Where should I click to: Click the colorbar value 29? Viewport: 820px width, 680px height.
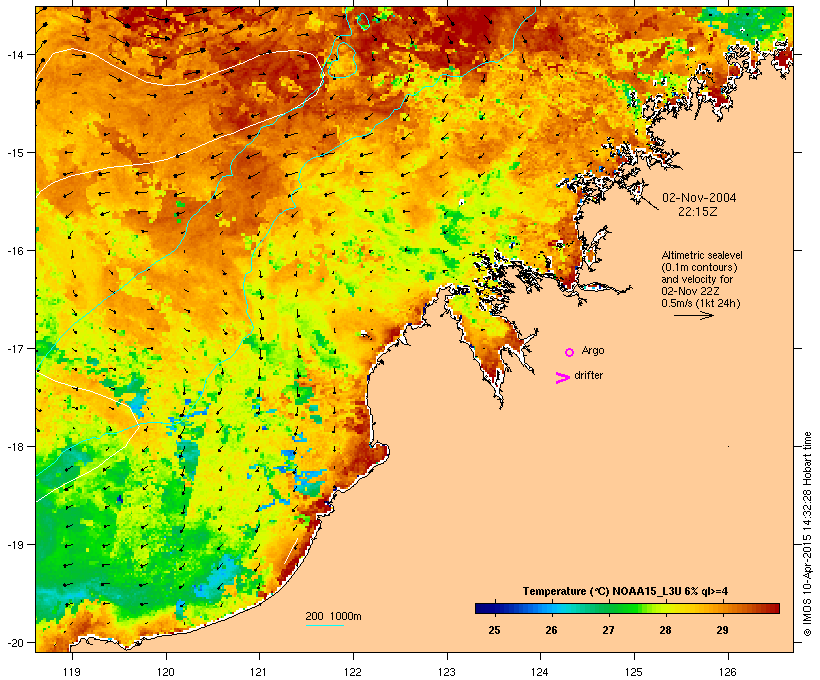tap(722, 630)
